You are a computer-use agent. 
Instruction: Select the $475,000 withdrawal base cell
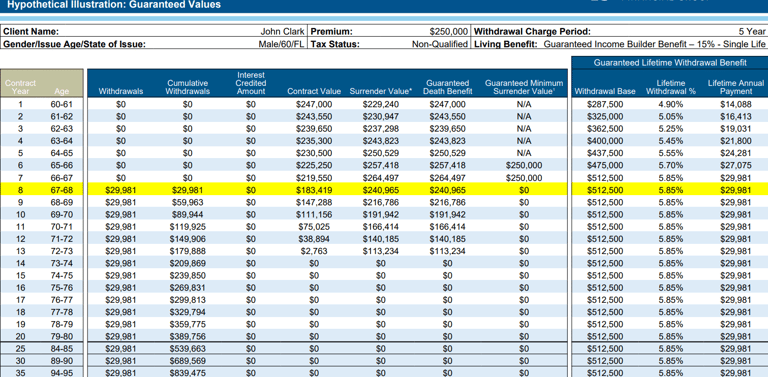click(605, 165)
